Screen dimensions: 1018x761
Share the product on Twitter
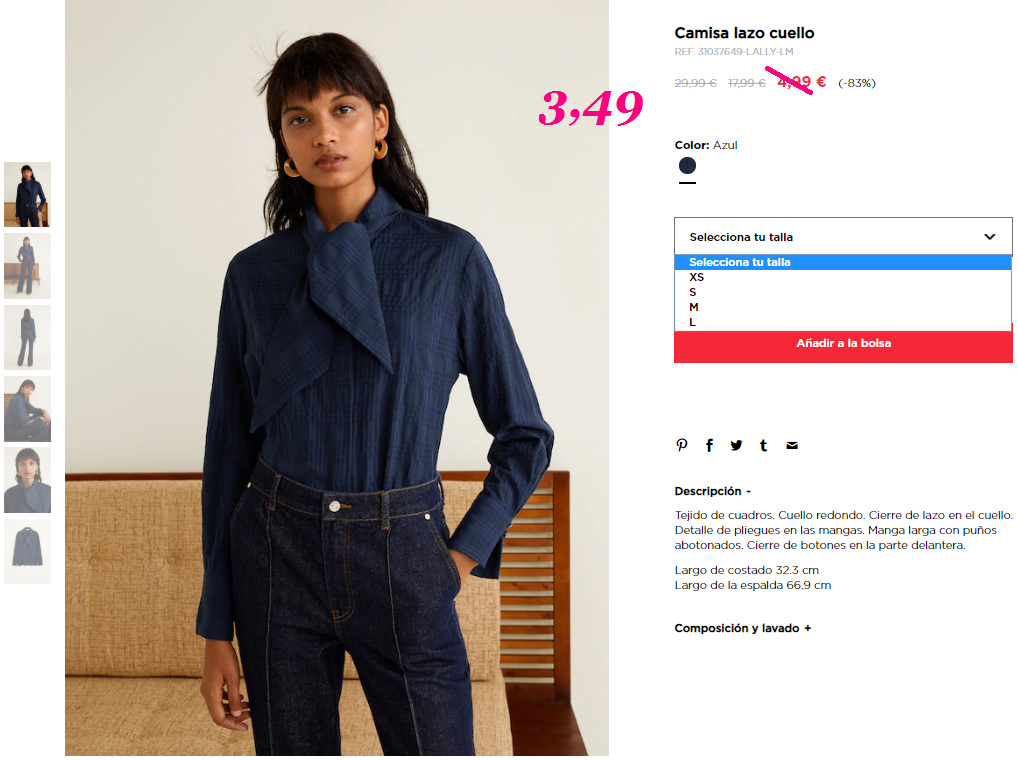(736, 445)
